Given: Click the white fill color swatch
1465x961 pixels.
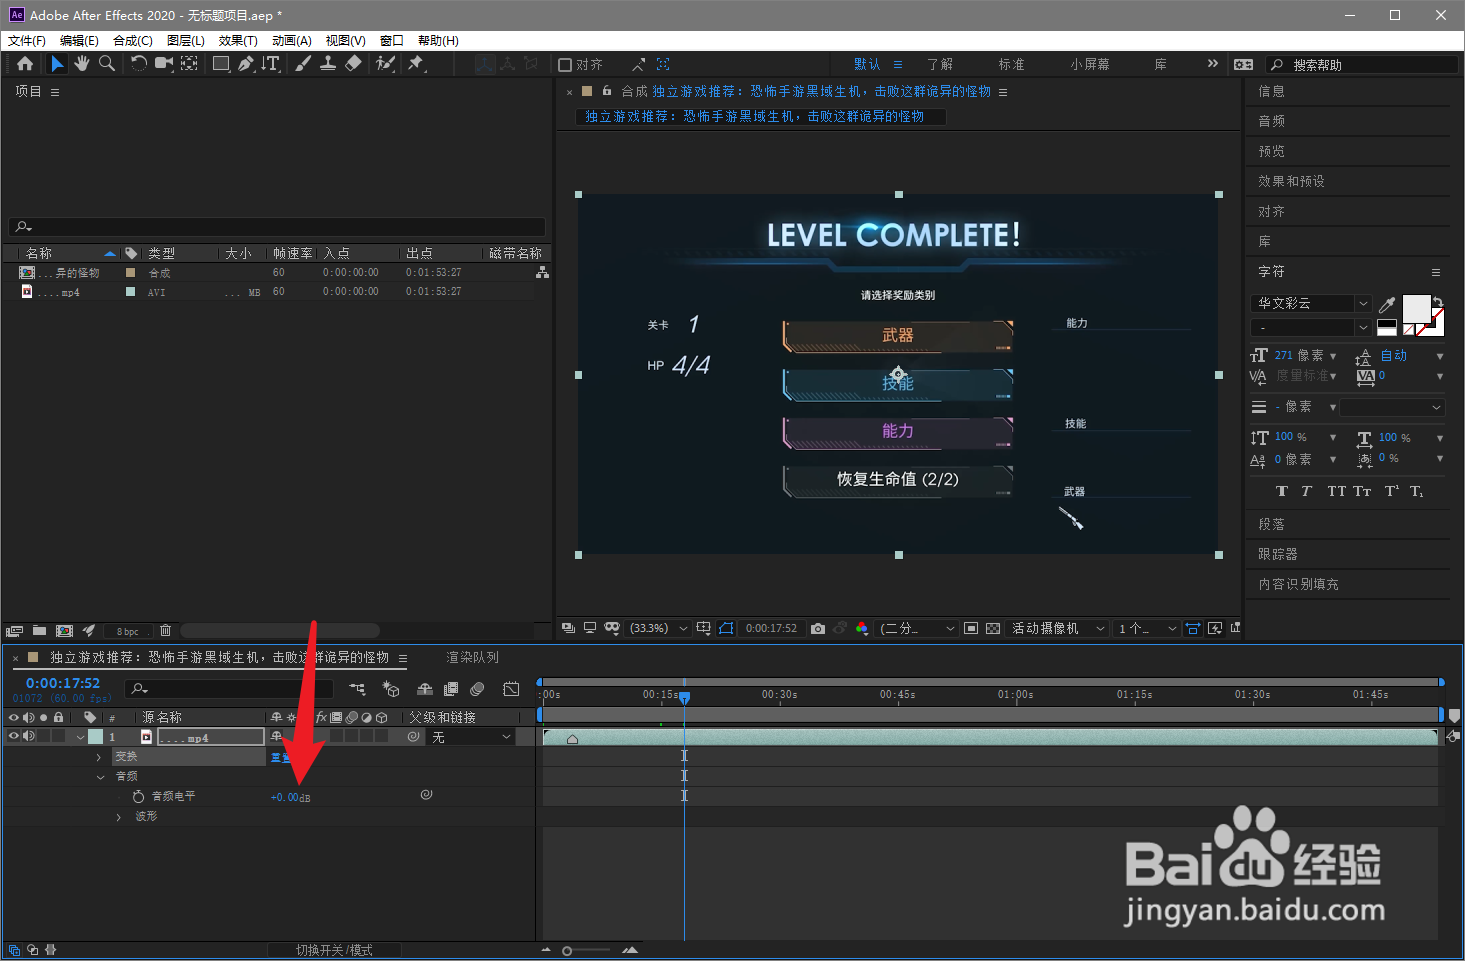Looking at the screenshot, I should pyautogui.click(x=1416, y=309).
